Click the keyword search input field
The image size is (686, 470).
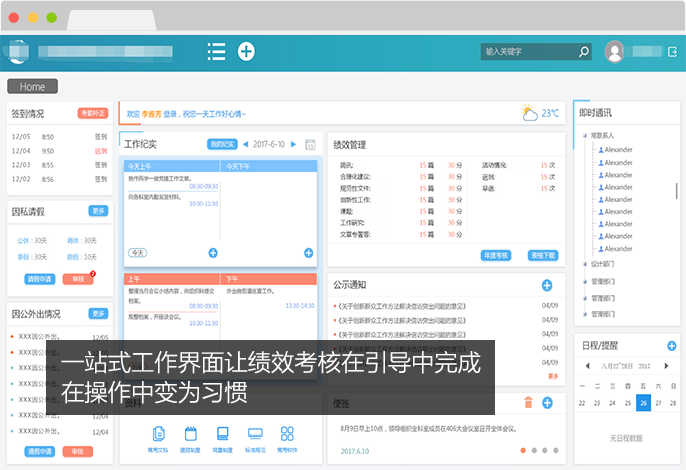point(528,51)
